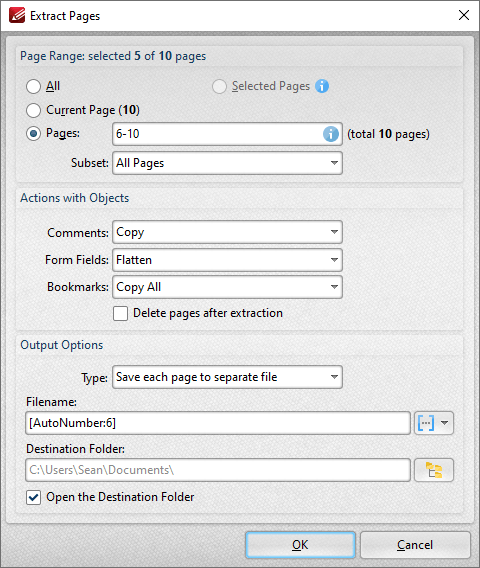Open the Comments dropdown
This screenshot has width=480, height=568.
pos(228,232)
